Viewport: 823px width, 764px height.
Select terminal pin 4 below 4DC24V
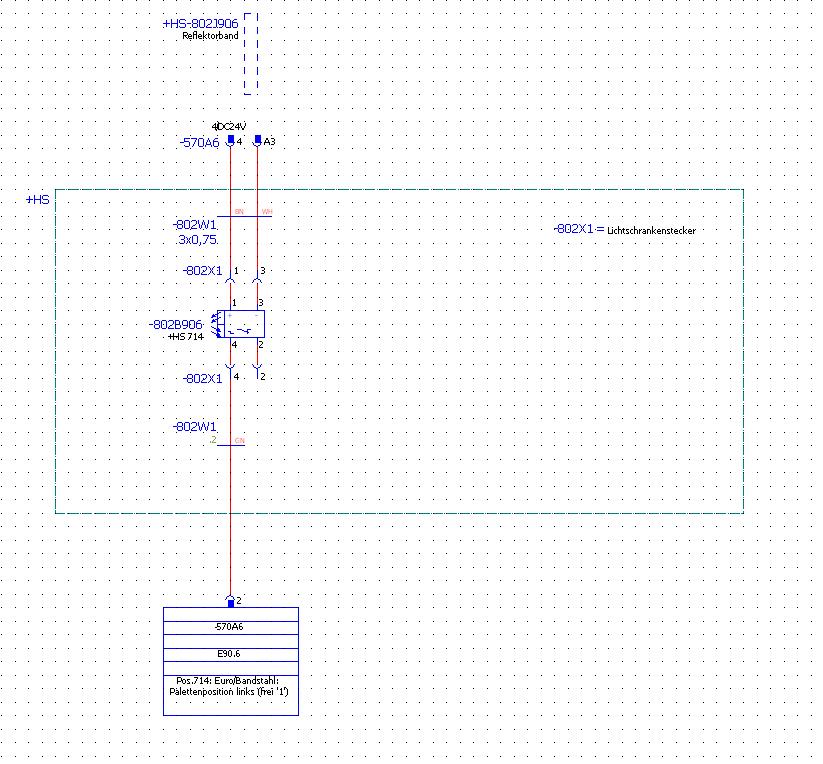point(232,143)
